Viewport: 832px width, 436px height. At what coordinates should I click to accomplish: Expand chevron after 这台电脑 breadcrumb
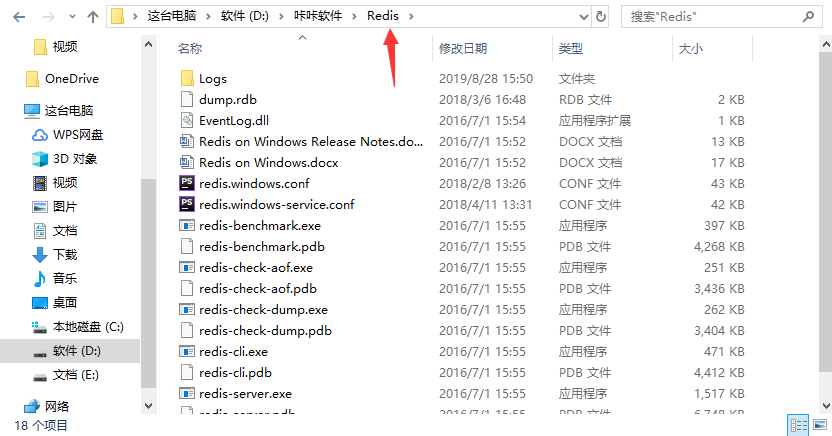click(209, 16)
